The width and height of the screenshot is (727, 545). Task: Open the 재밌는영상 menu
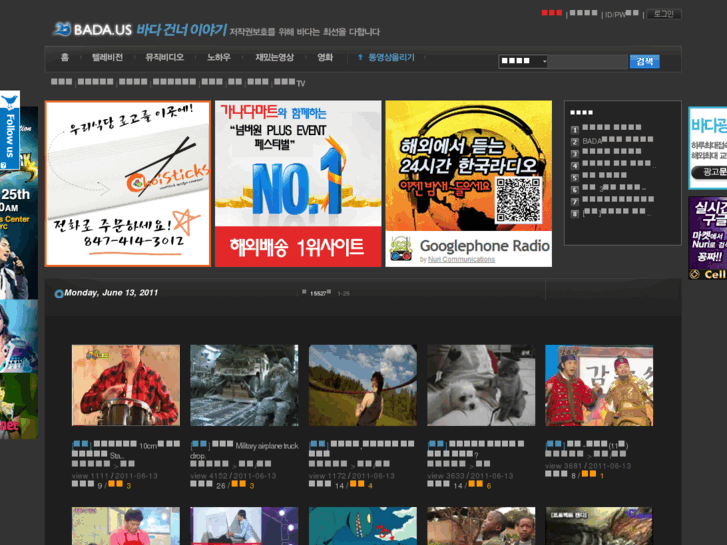click(274, 57)
